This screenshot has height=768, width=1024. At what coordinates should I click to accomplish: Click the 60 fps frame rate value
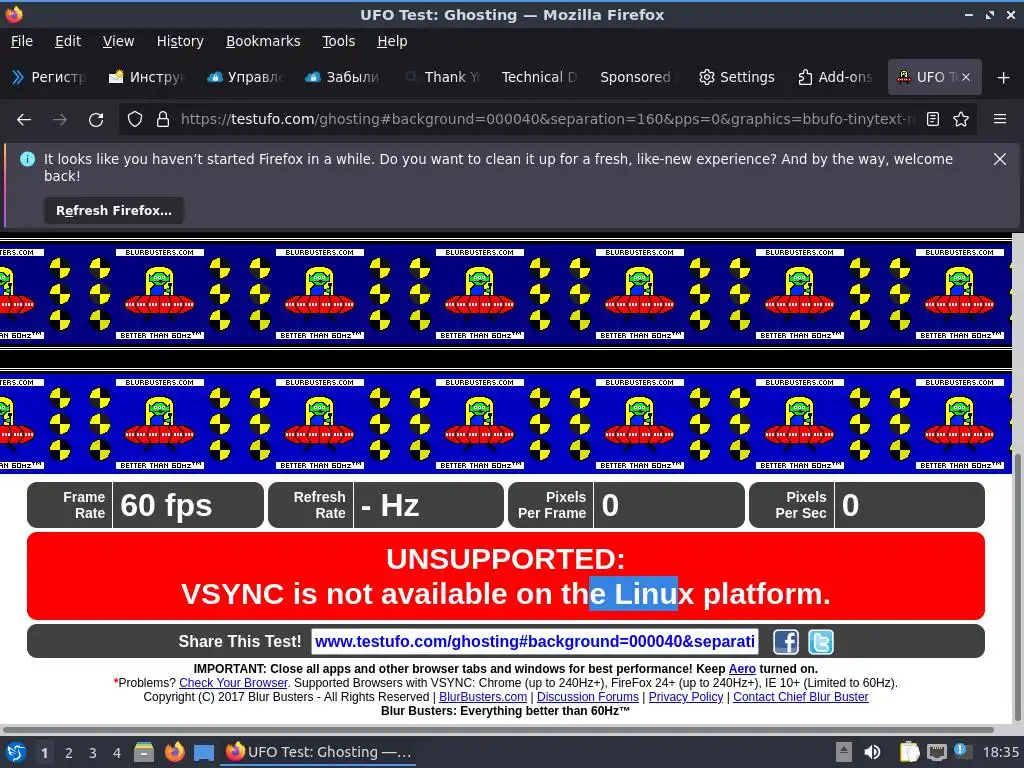point(166,505)
